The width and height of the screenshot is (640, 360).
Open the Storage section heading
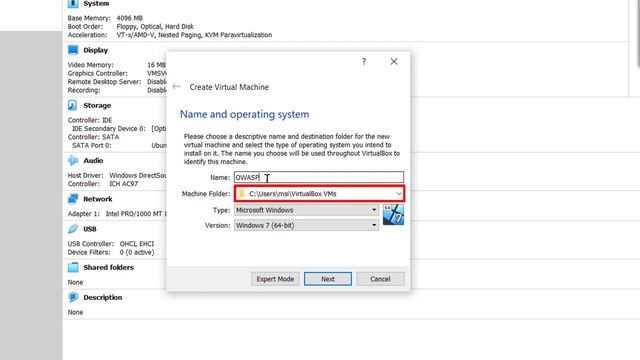(97, 105)
